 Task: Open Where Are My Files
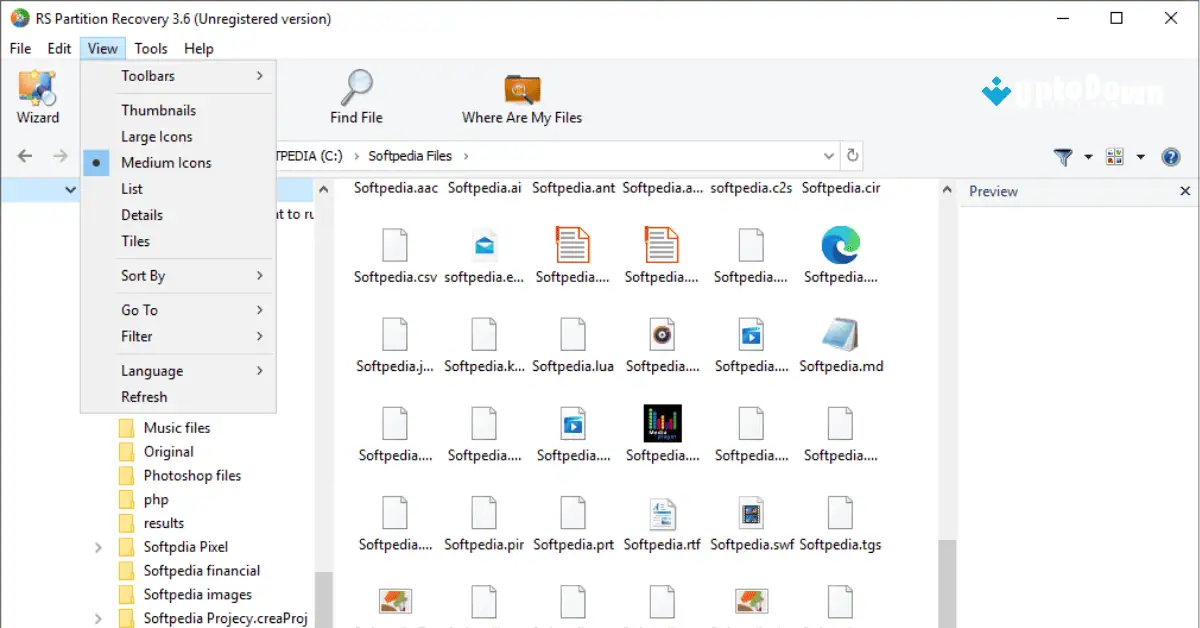(x=520, y=95)
